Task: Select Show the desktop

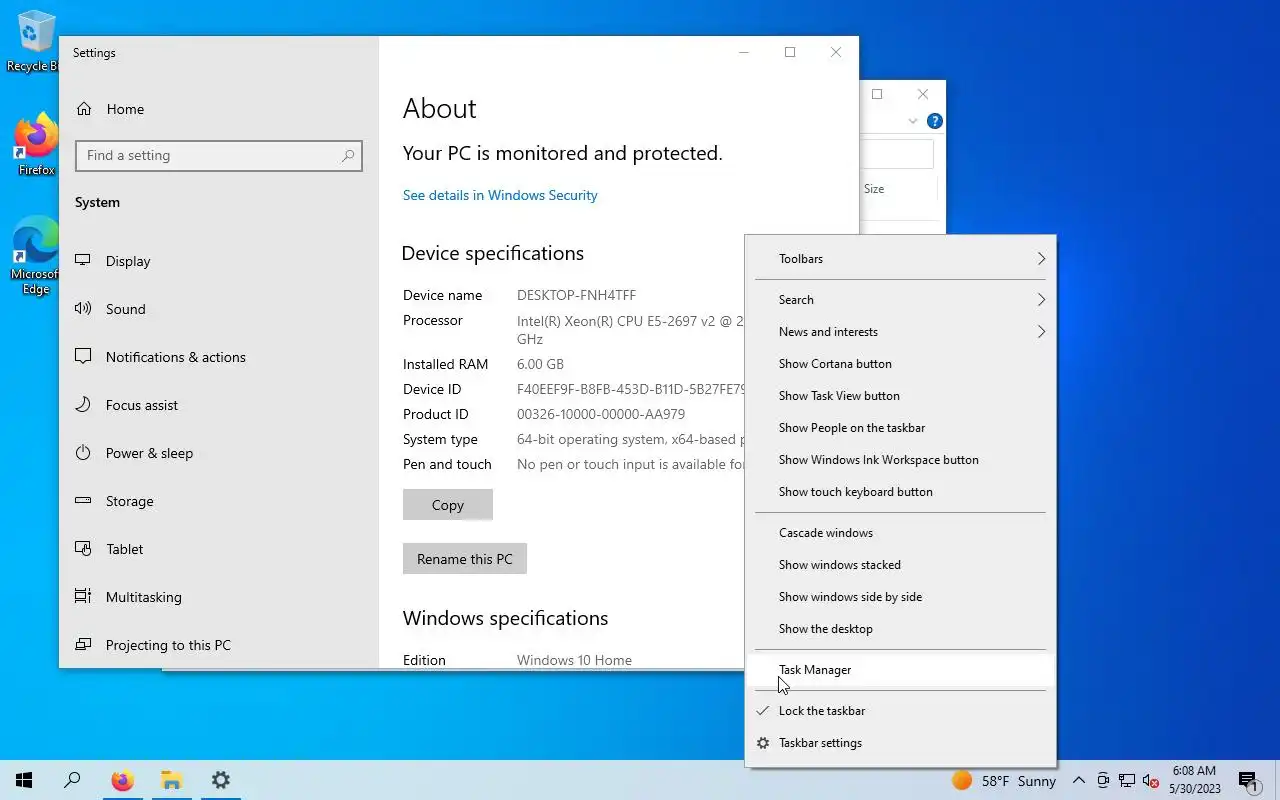Action: click(900, 629)
